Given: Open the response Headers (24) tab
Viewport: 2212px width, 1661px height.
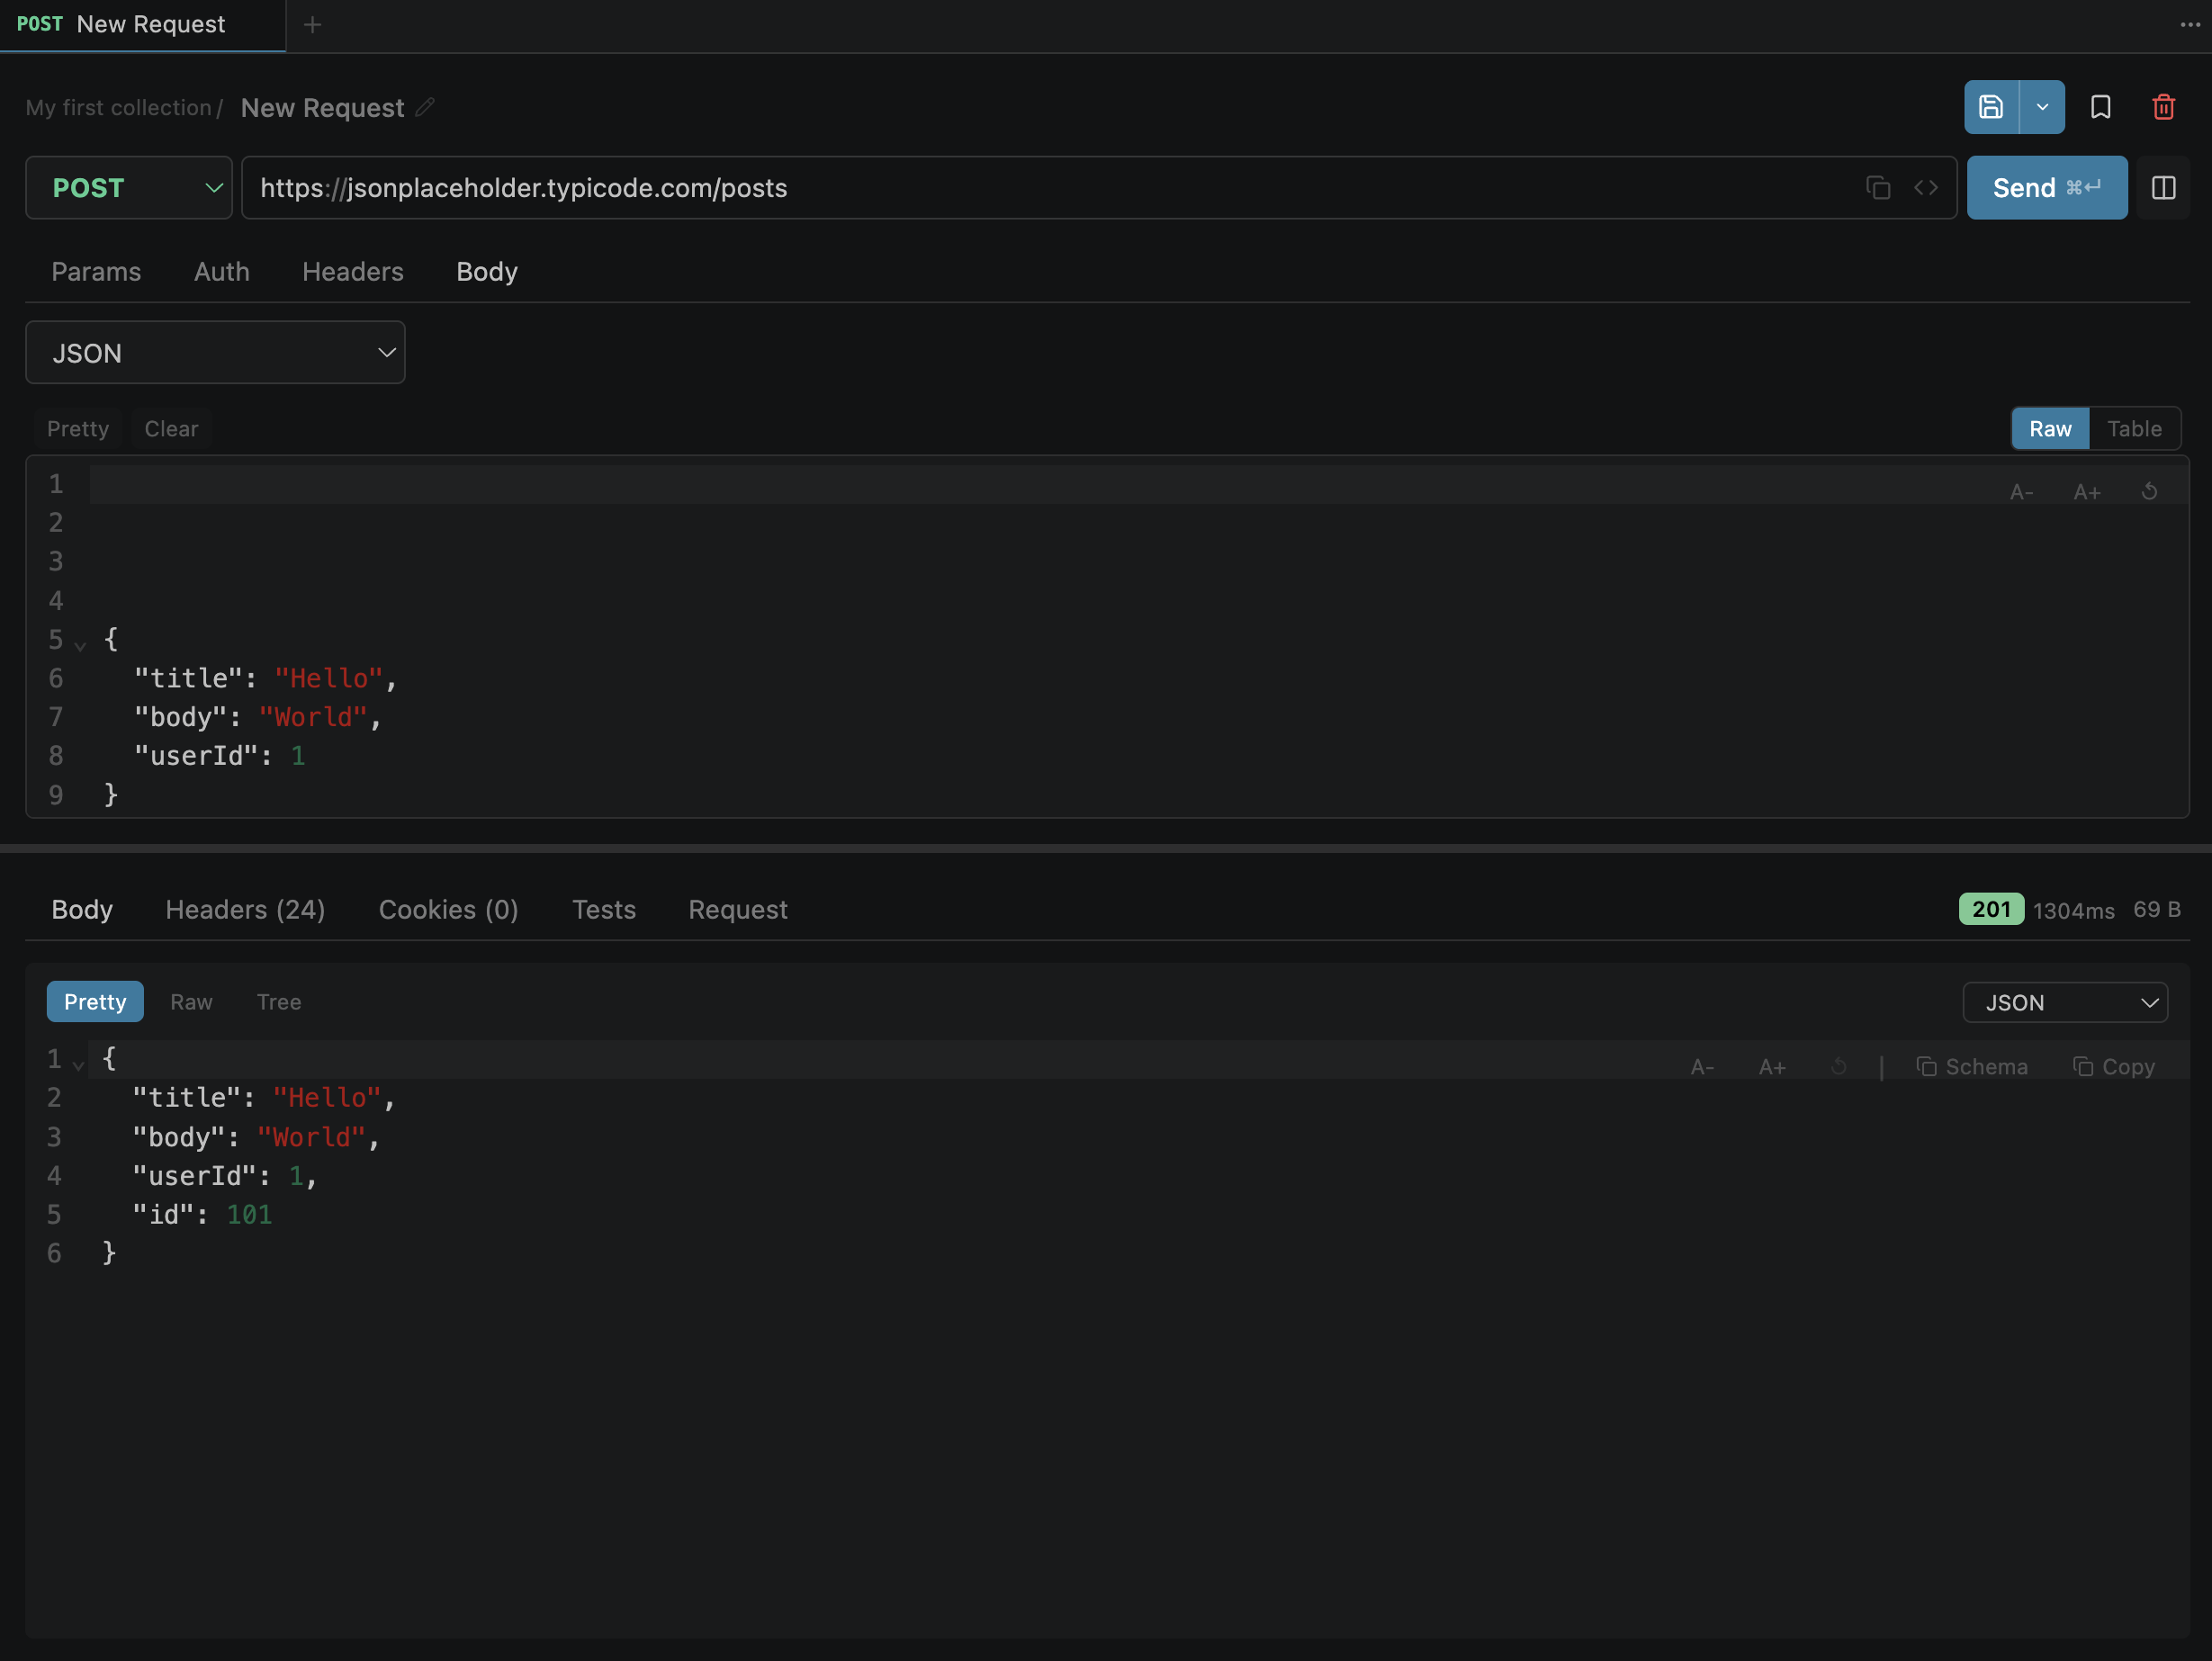Looking at the screenshot, I should pyautogui.click(x=245, y=910).
